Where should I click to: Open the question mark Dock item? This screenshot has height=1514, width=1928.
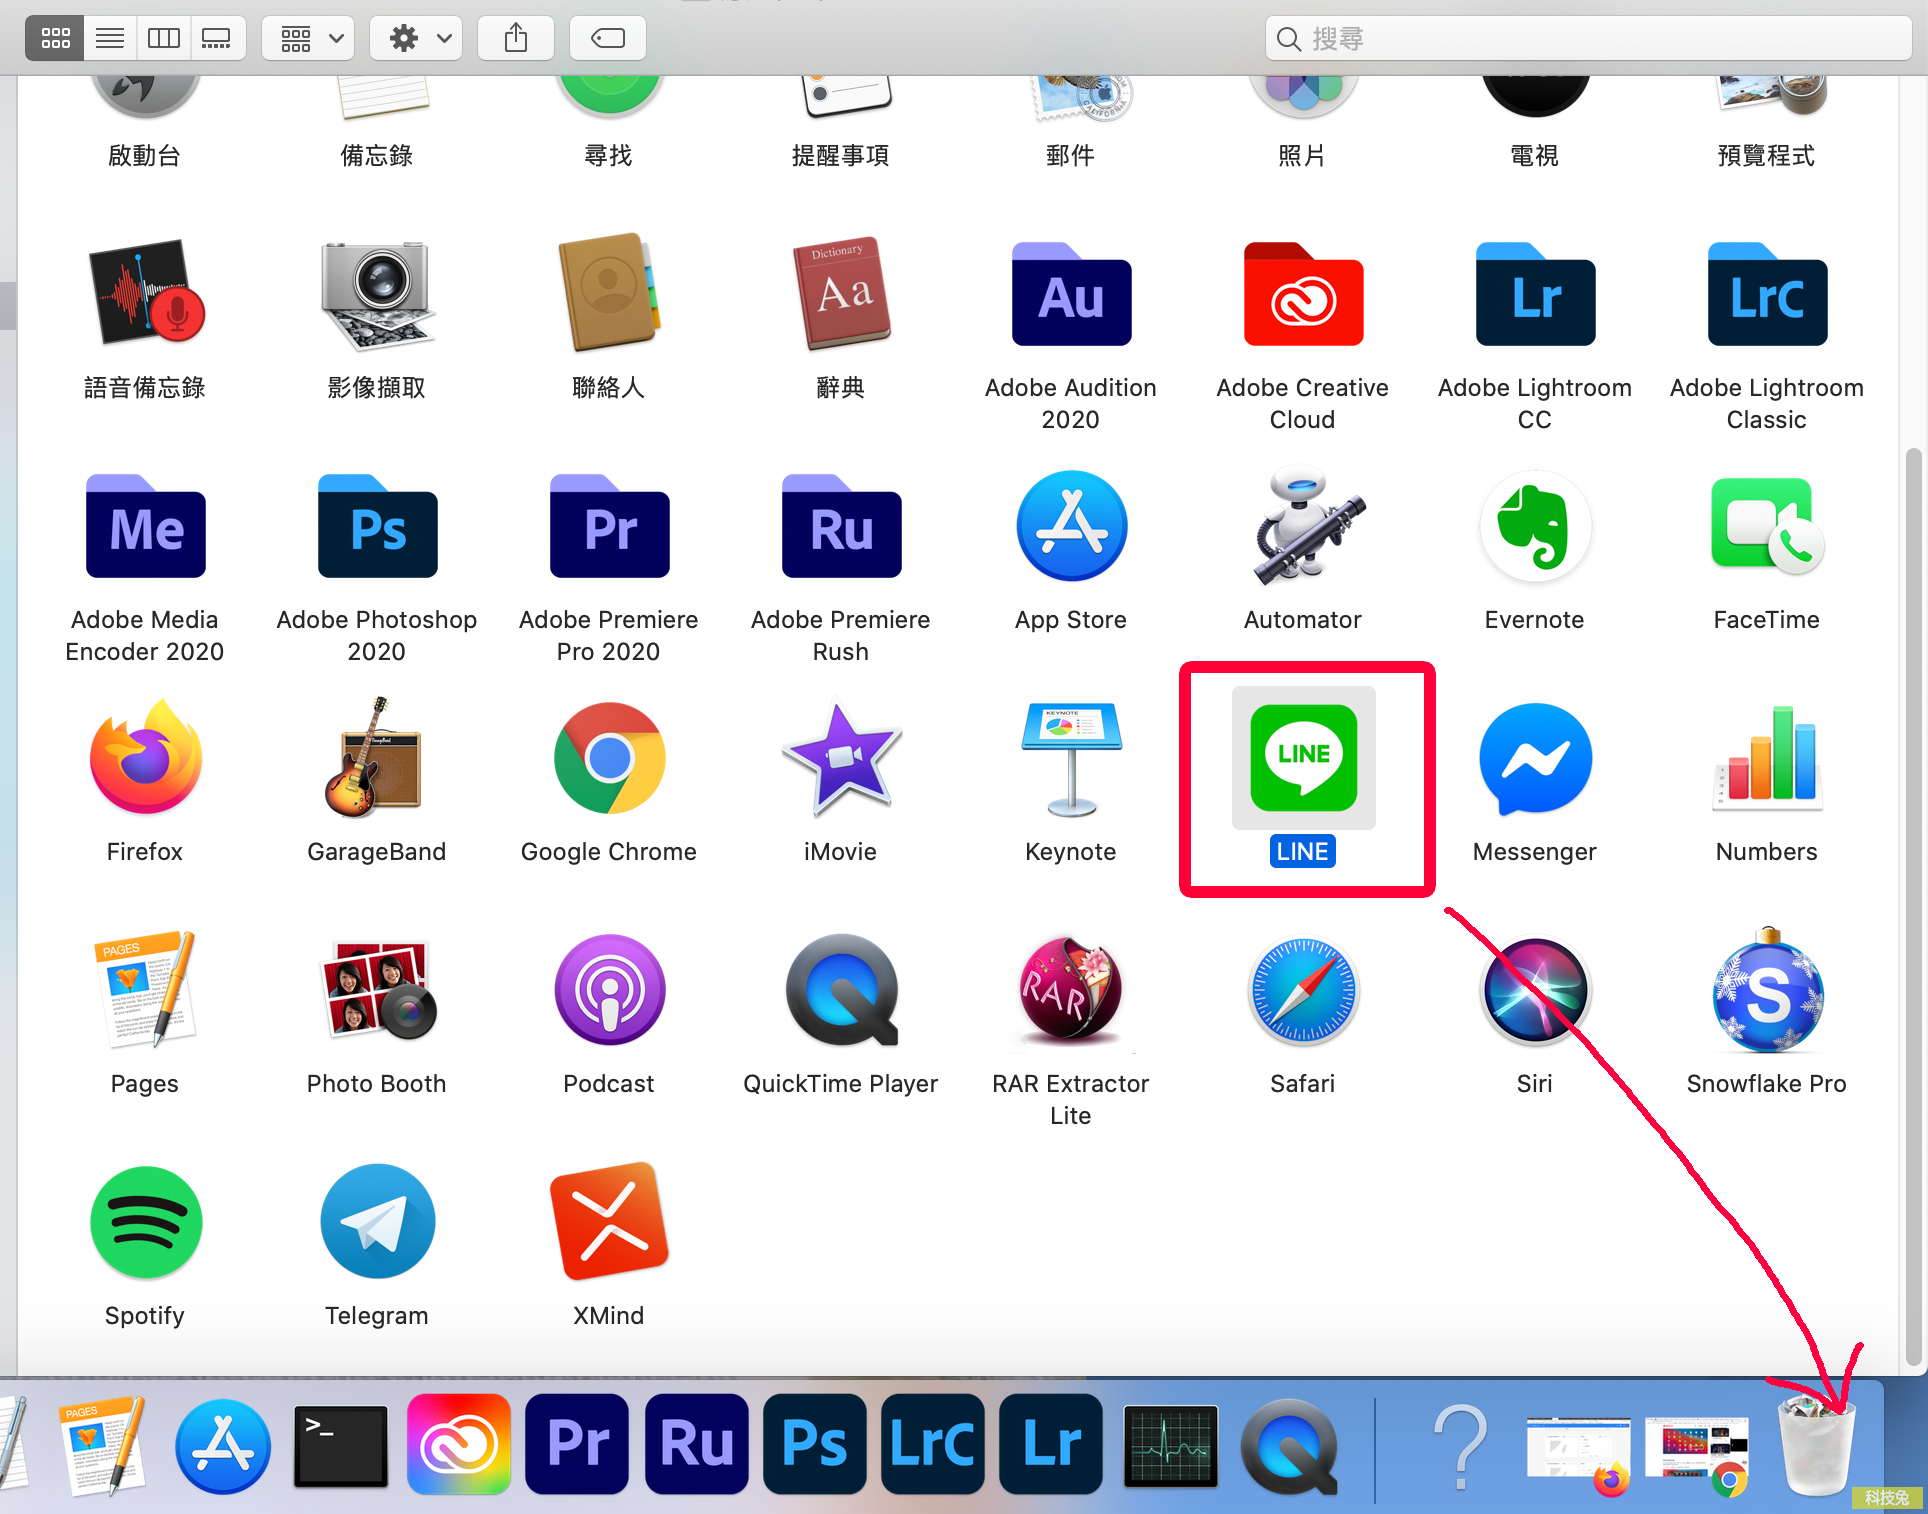(x=1461, y=1446)
